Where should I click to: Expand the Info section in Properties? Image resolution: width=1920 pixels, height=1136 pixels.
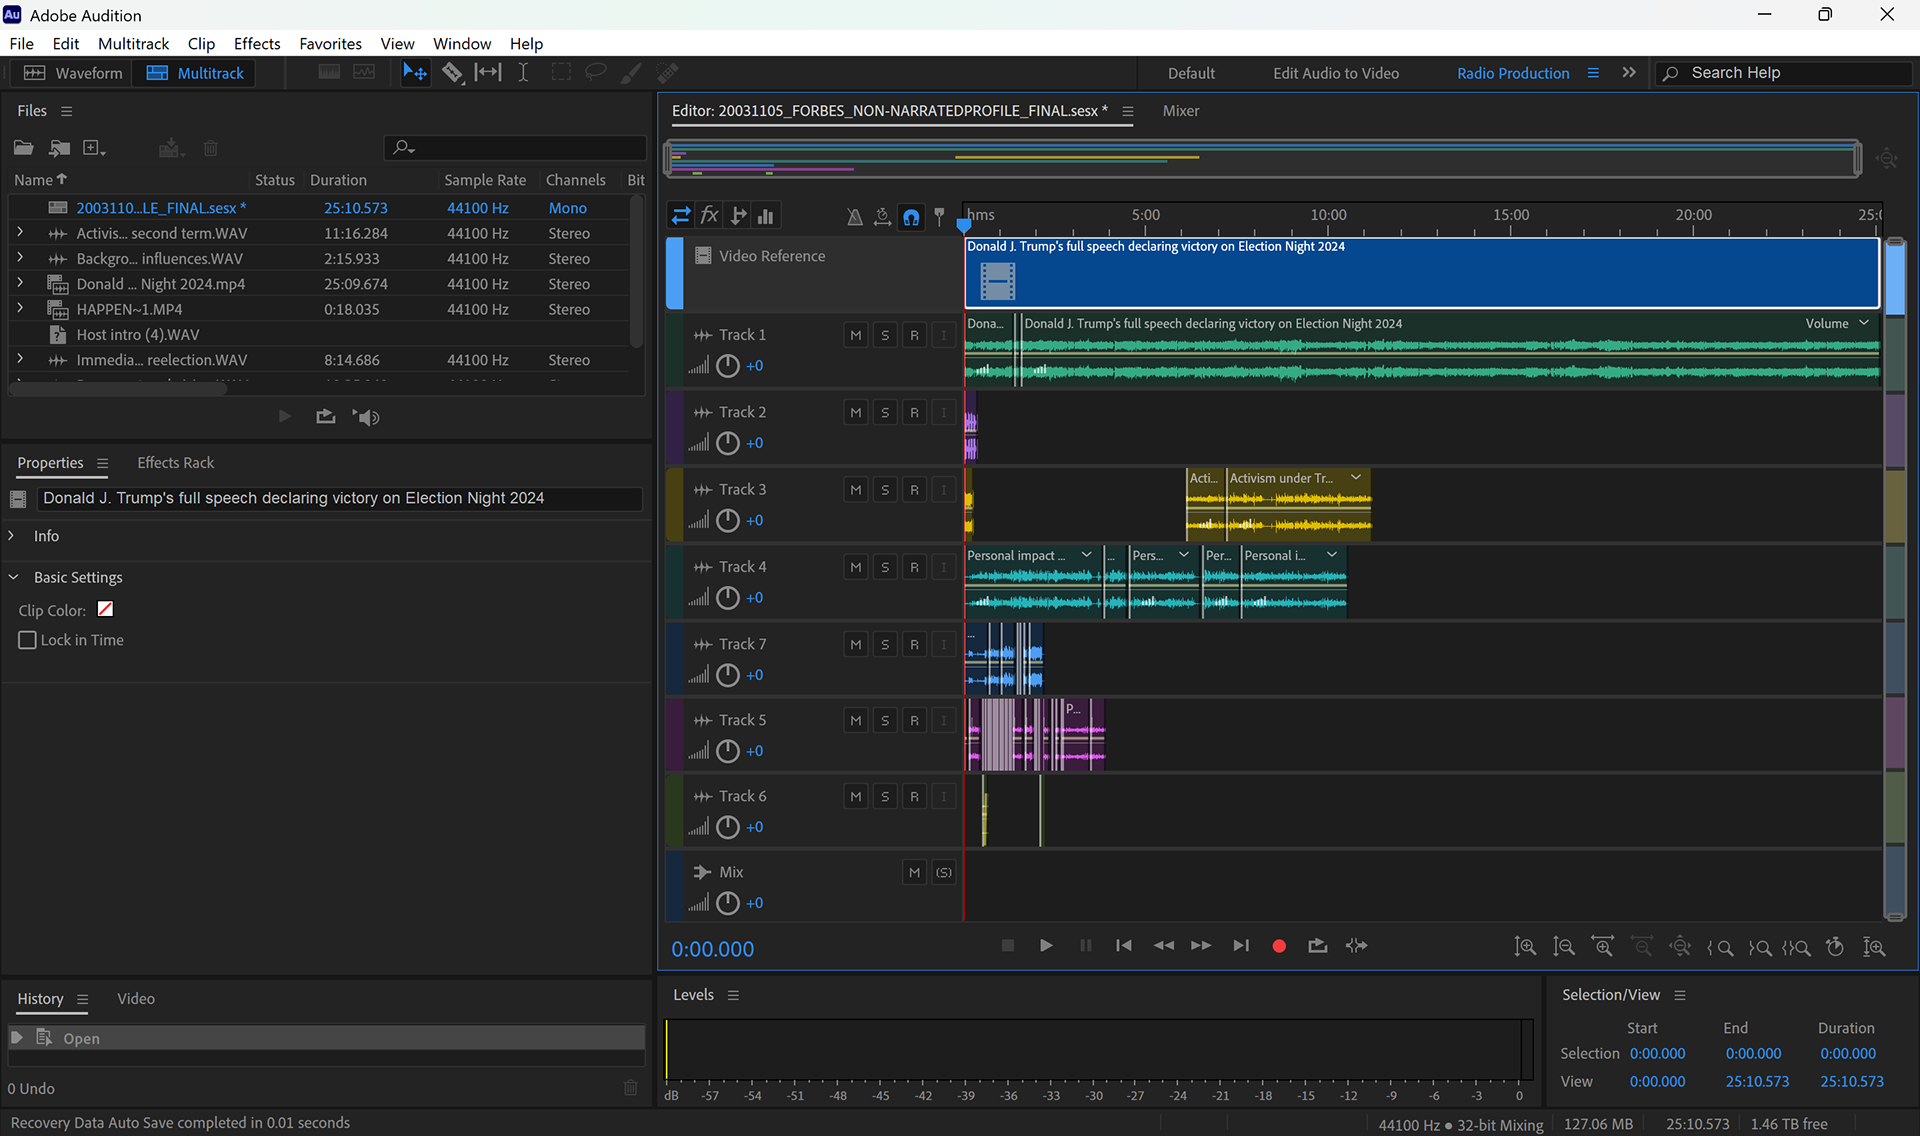12,536
